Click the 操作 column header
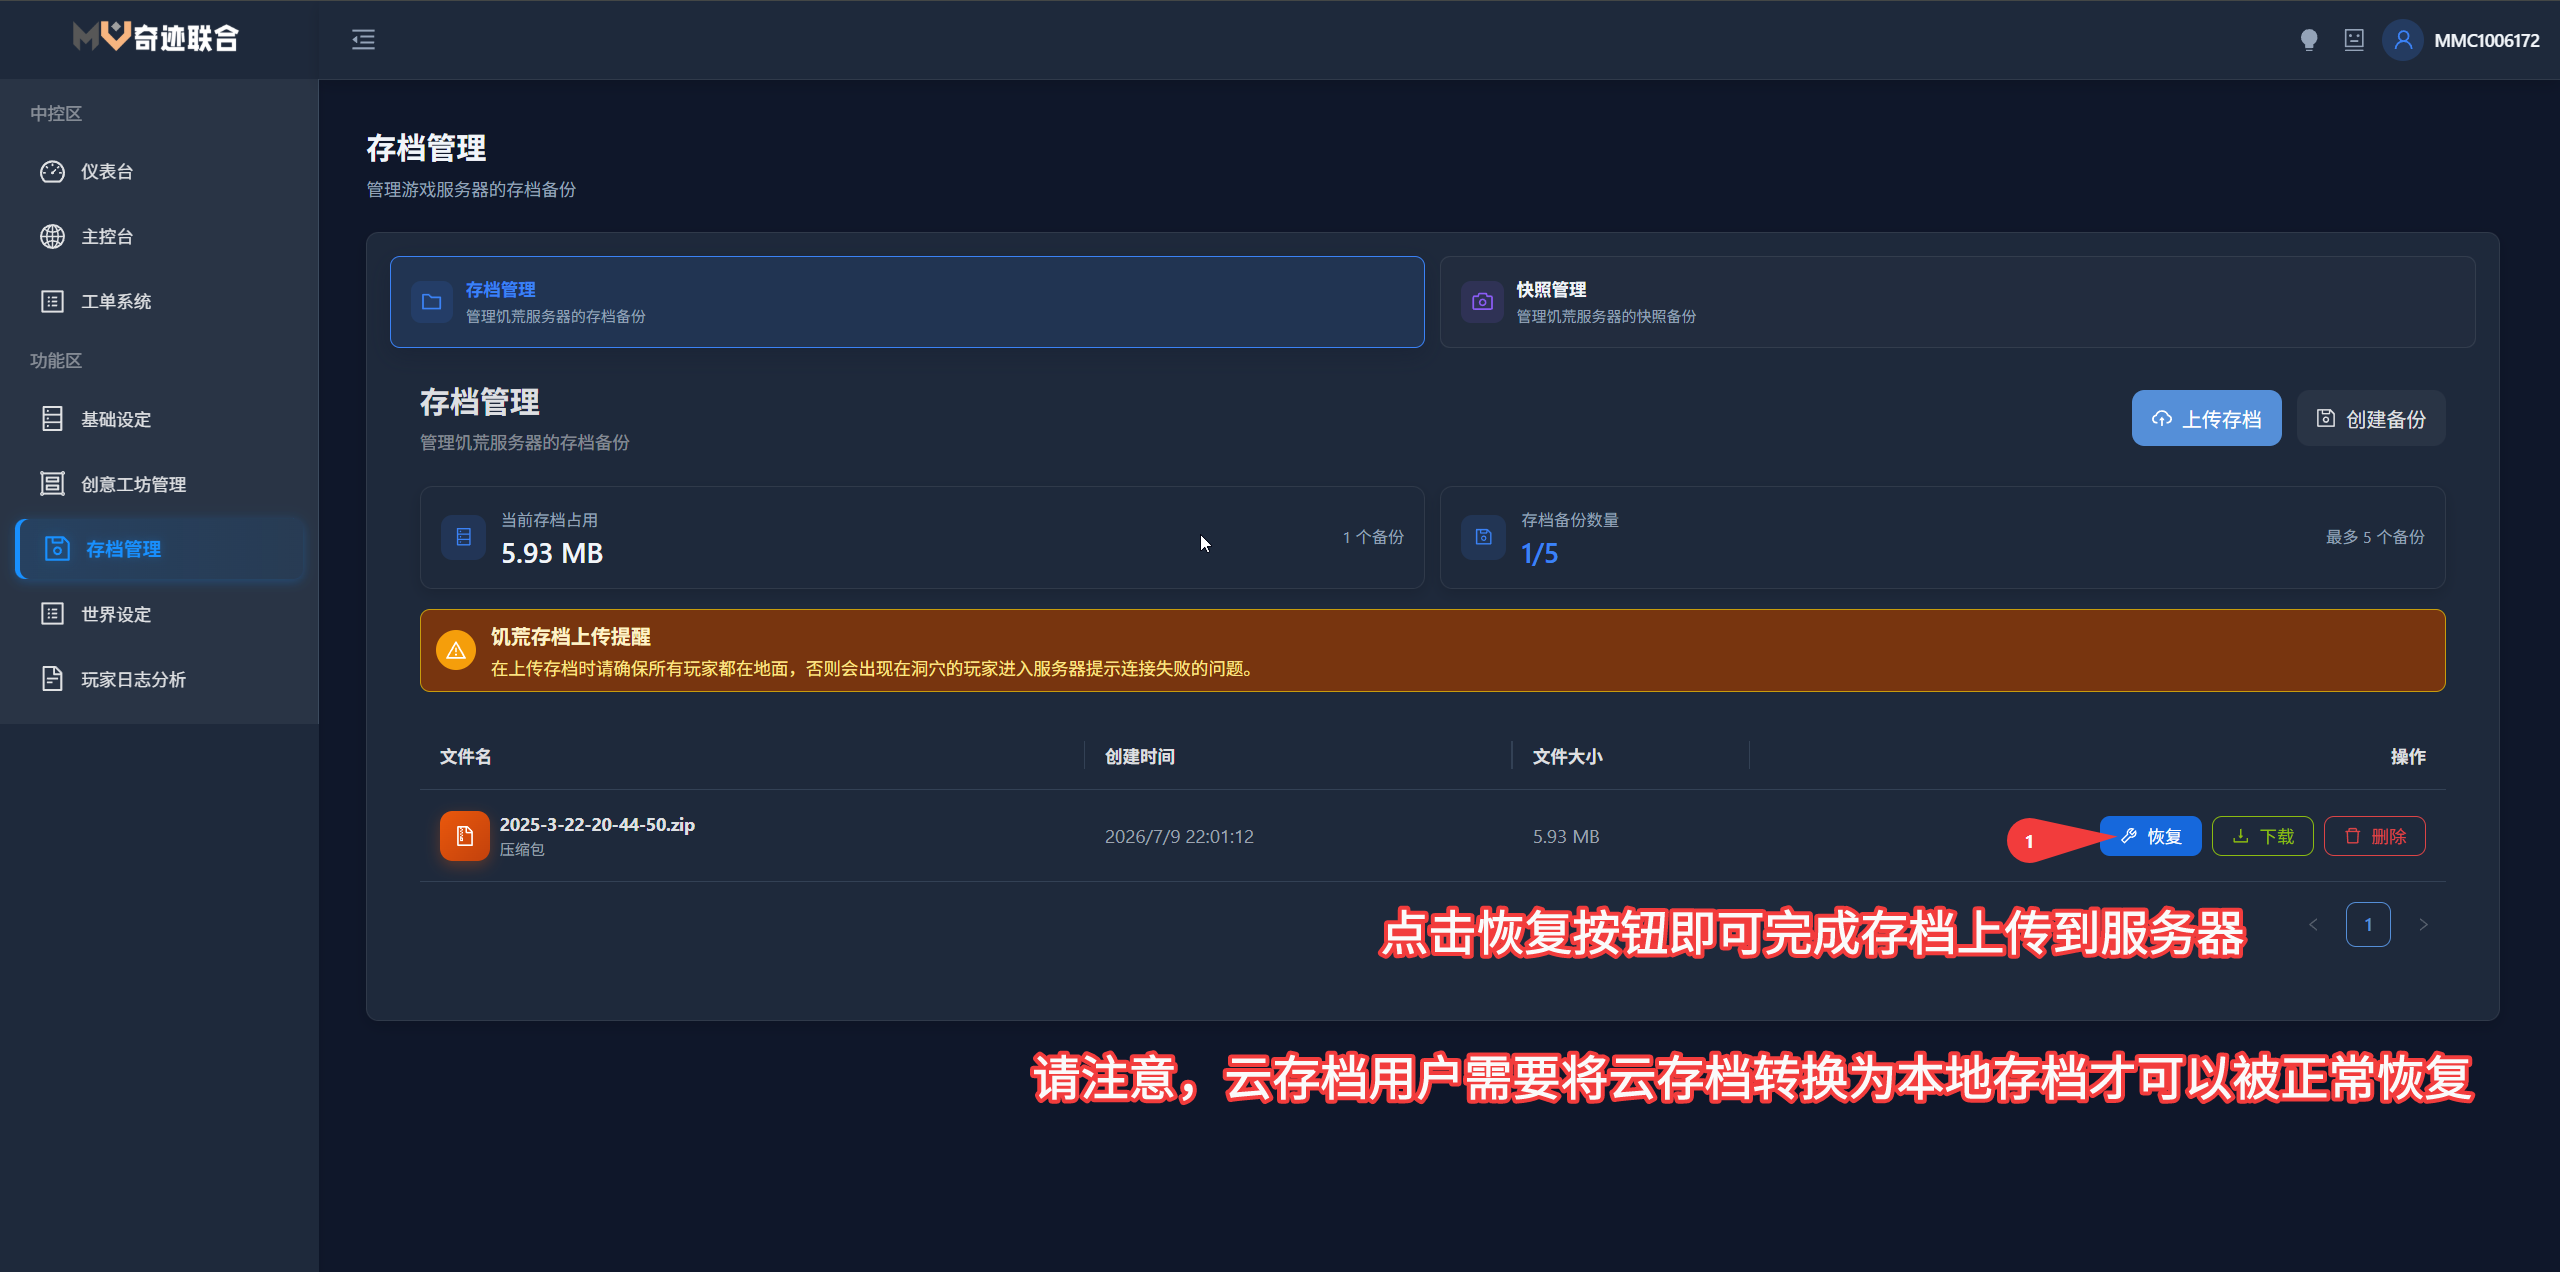Viewport: 2560px width, 1272px height. point(2408,757)
